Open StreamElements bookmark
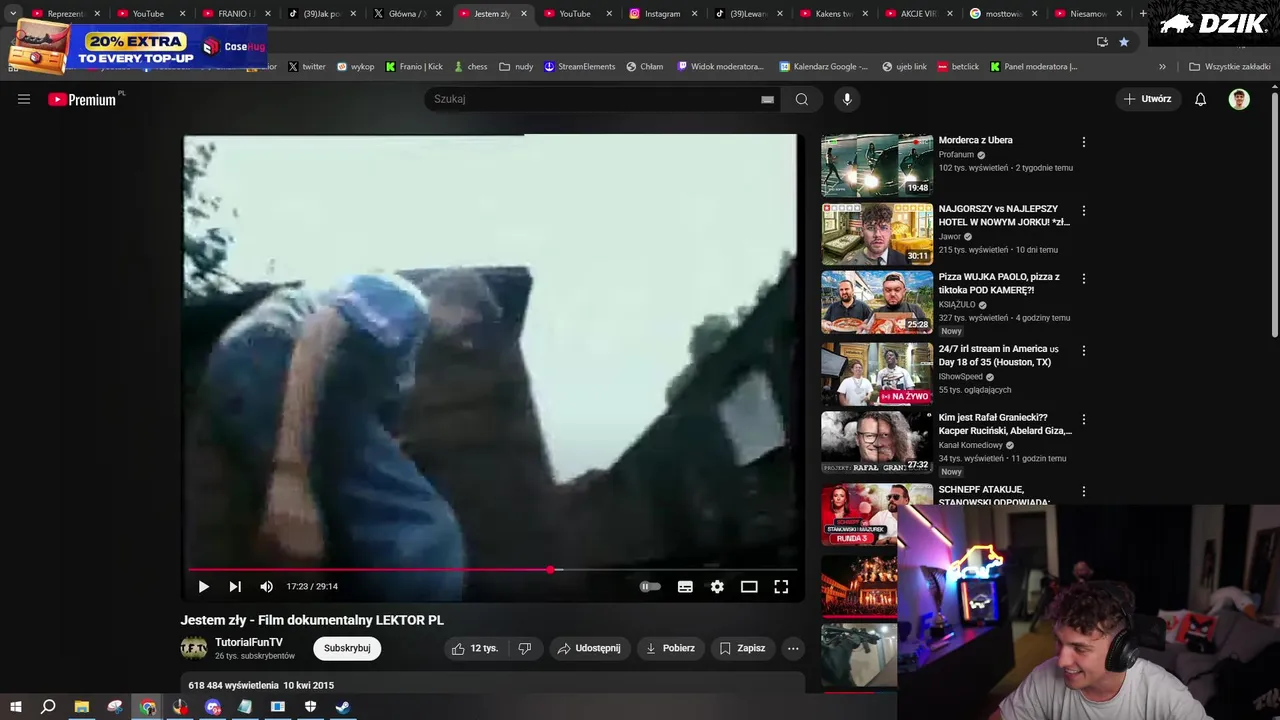 [579, 67]
